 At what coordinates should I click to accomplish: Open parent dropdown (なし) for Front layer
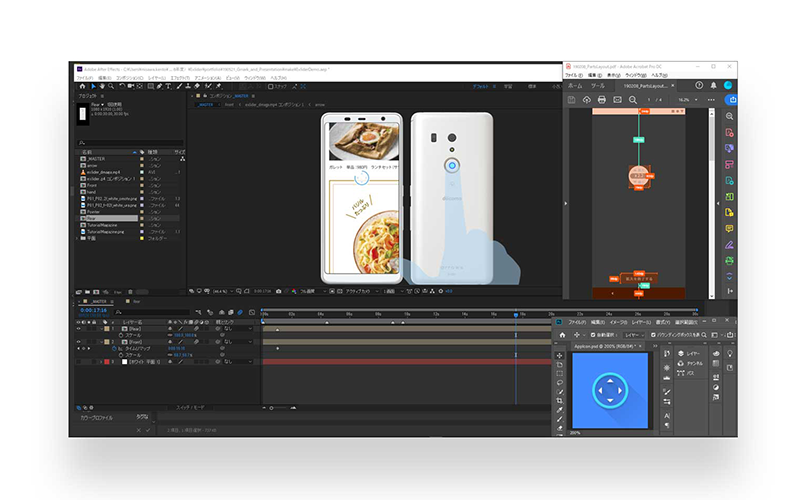point(238,342)
